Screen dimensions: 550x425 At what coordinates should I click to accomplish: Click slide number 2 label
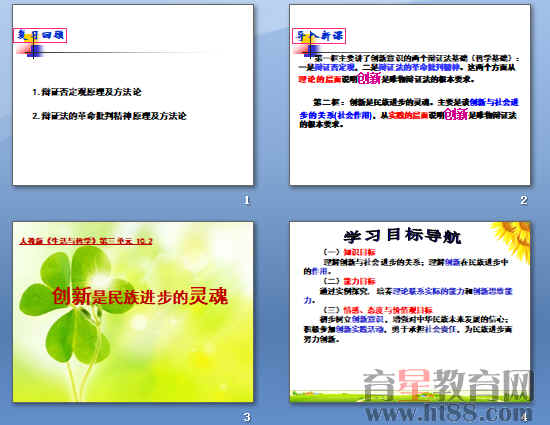[x=524, y=200]
